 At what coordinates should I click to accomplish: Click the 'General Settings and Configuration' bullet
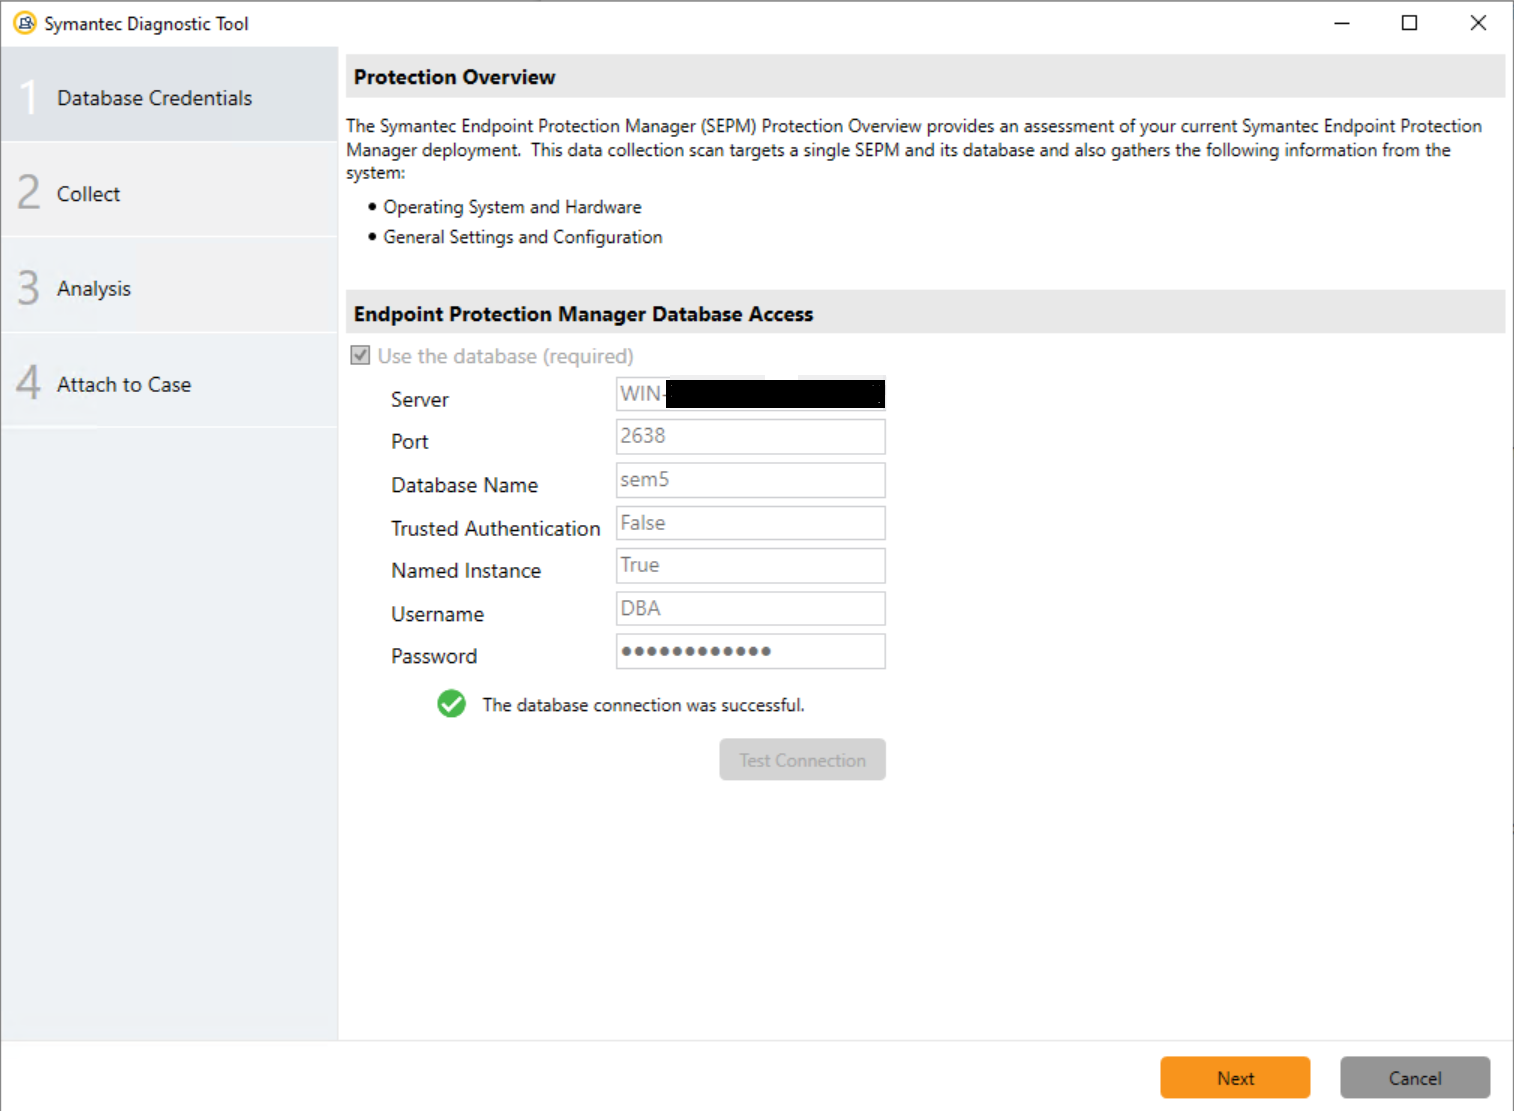tap(523, 237)
